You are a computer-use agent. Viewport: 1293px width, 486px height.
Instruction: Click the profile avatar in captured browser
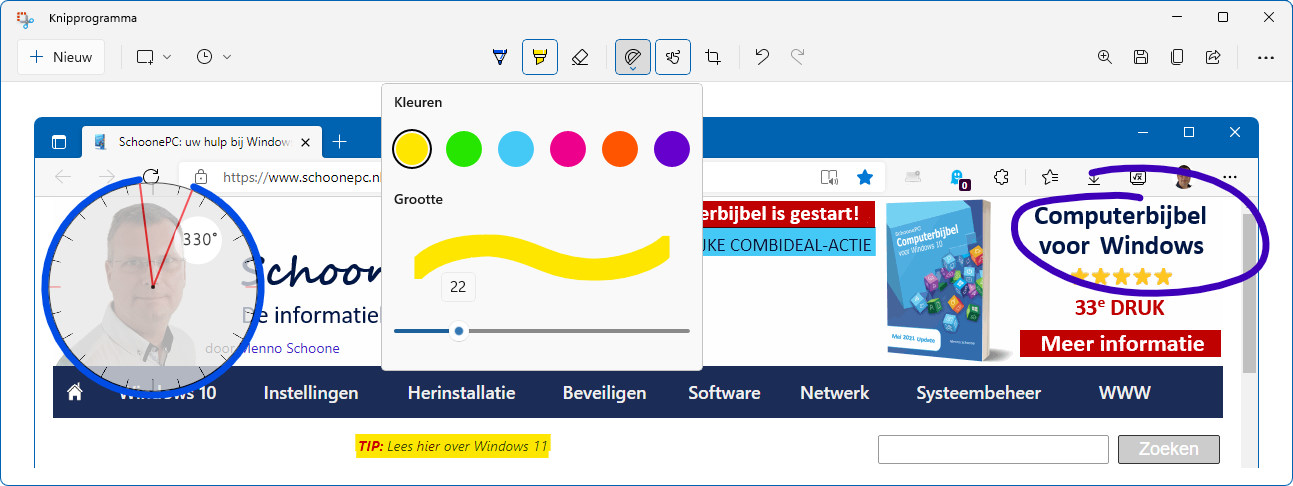coord(1184,177)
